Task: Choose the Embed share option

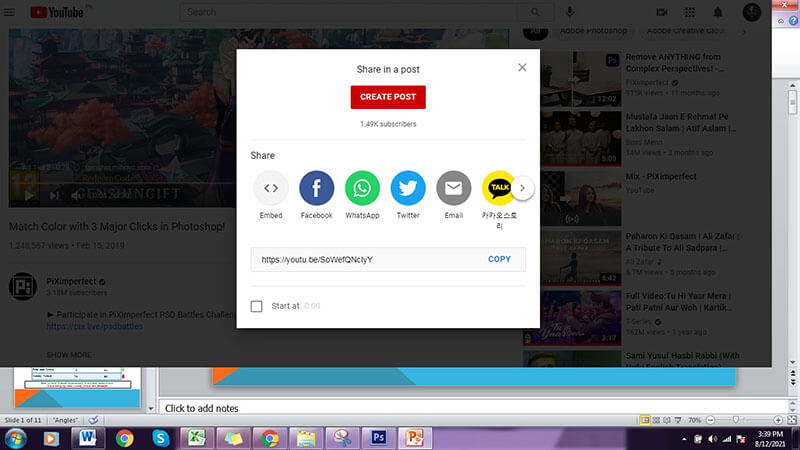Action: tap(271, 188)
